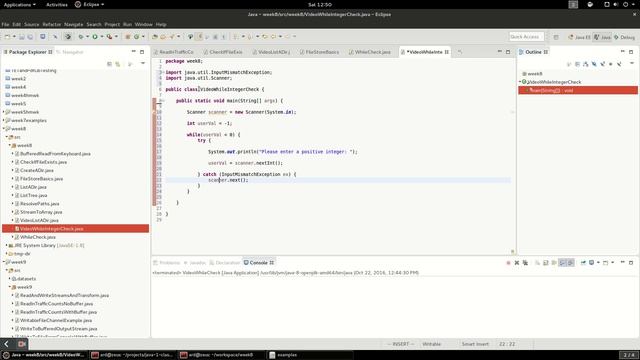The width and height of the screenshot is (640, 360).
Task: Select main(String[]) in the Outline
Action: [578, 90]
